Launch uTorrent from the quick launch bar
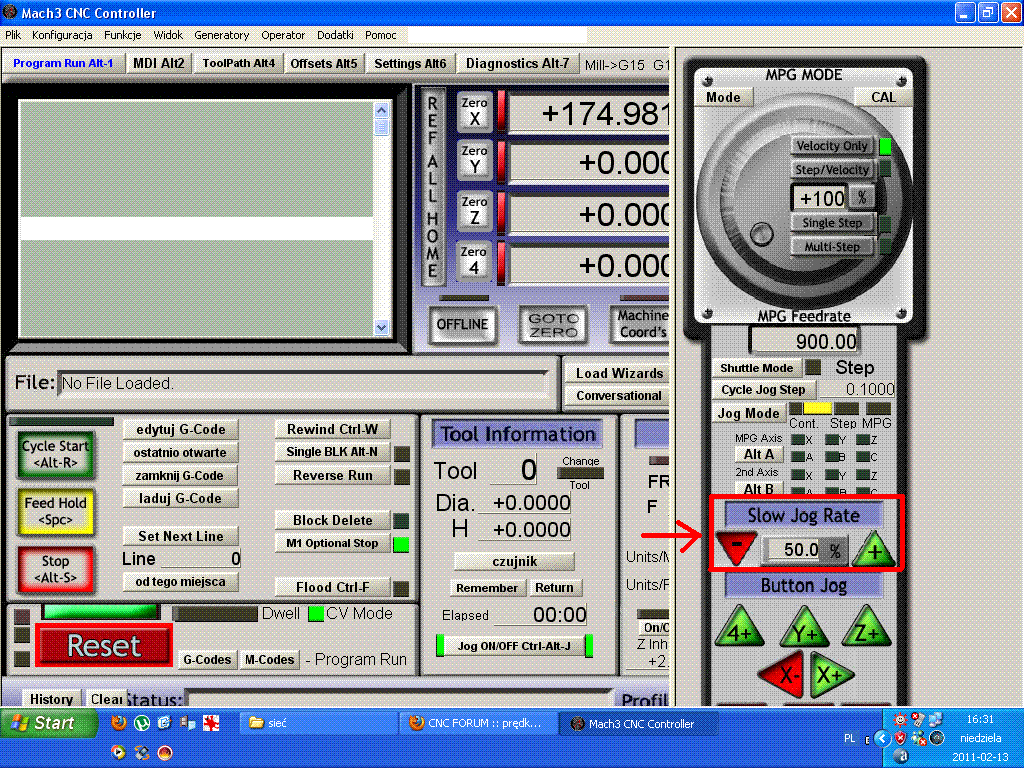 click(x=141, y=723)
